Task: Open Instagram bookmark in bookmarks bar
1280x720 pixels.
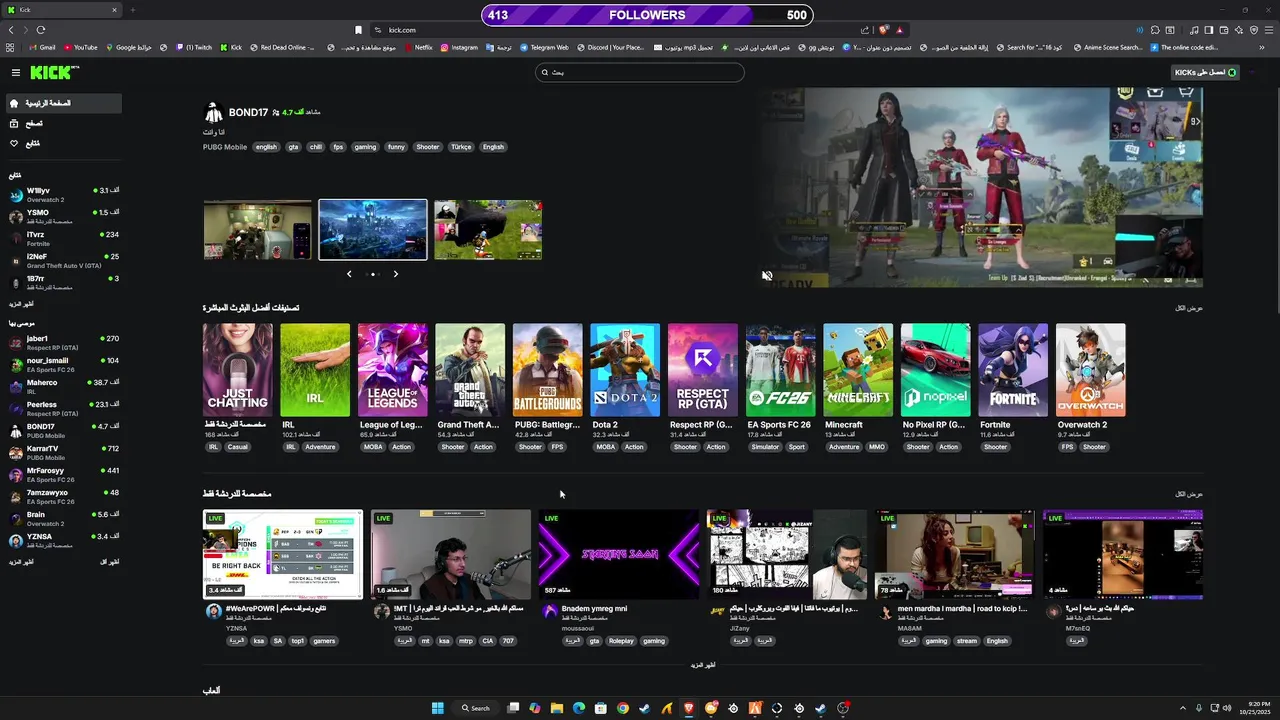Action: 460,47
